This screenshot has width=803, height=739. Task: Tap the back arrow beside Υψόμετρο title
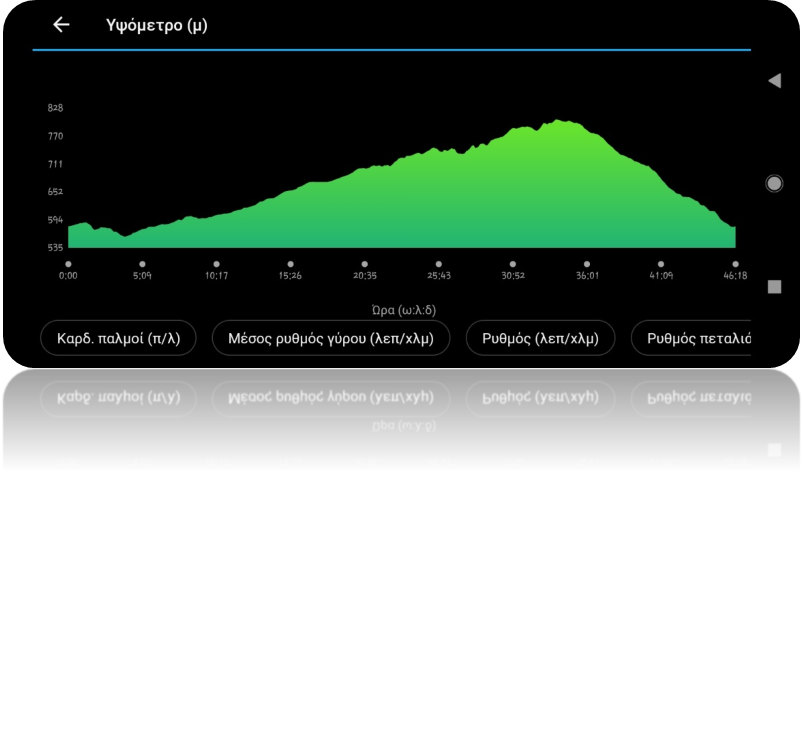pyautogui.click(x=62, y=25)
